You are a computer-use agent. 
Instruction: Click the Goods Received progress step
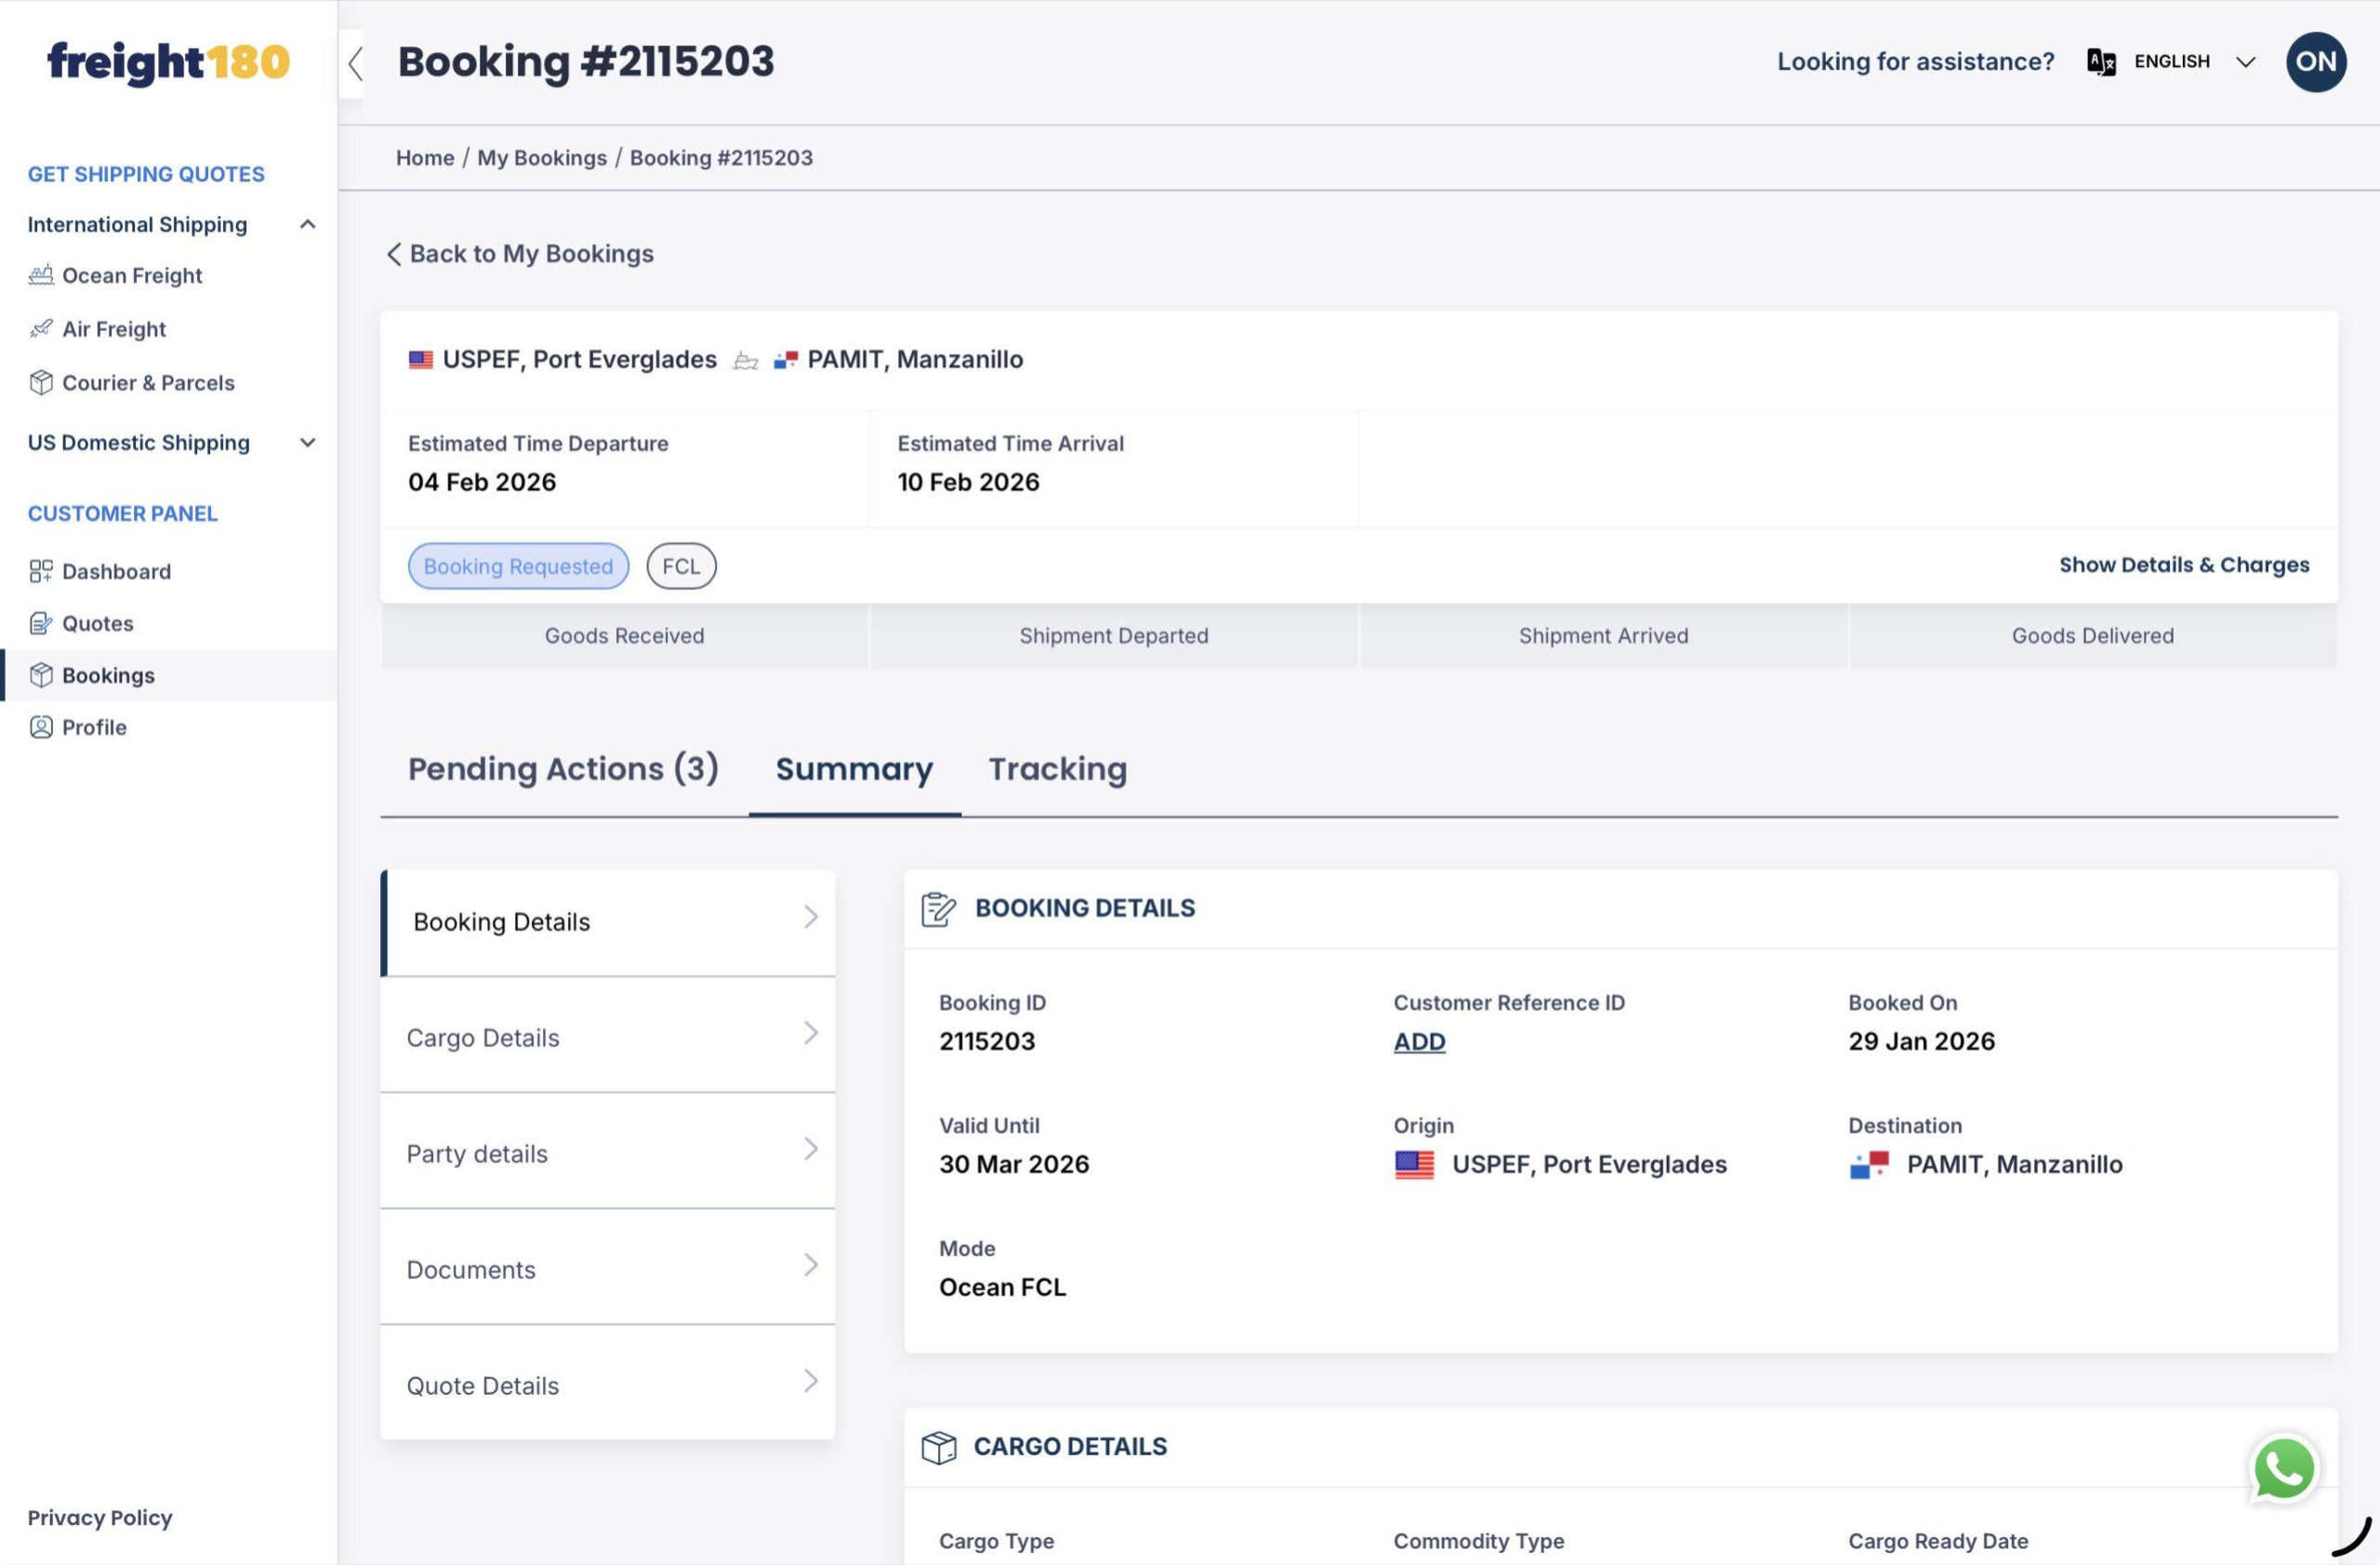click(x=624, y=636)
